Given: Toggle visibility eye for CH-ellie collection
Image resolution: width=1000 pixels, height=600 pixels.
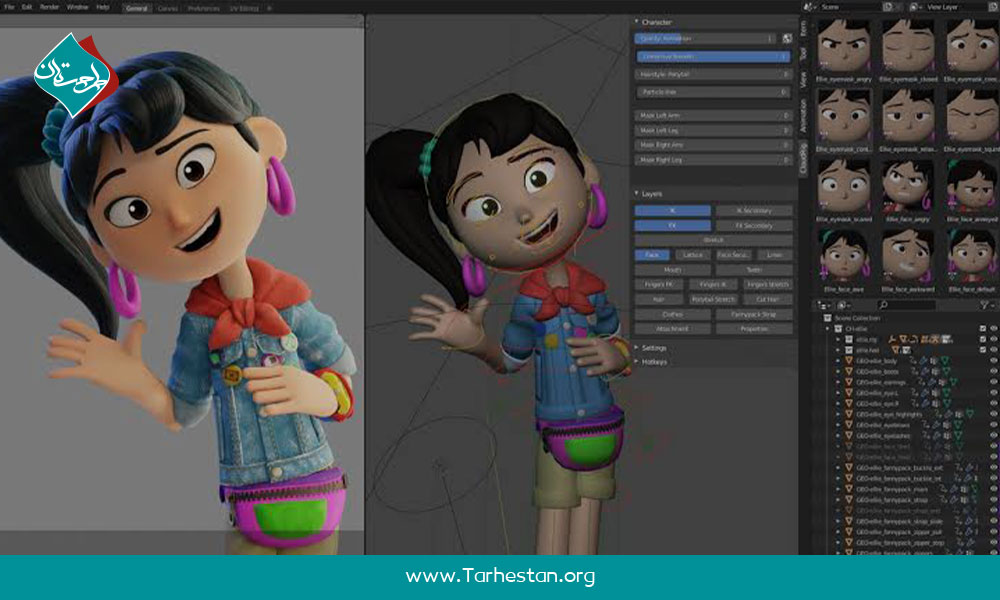Looking at the screenshot, I should click(x=993, y=328).
